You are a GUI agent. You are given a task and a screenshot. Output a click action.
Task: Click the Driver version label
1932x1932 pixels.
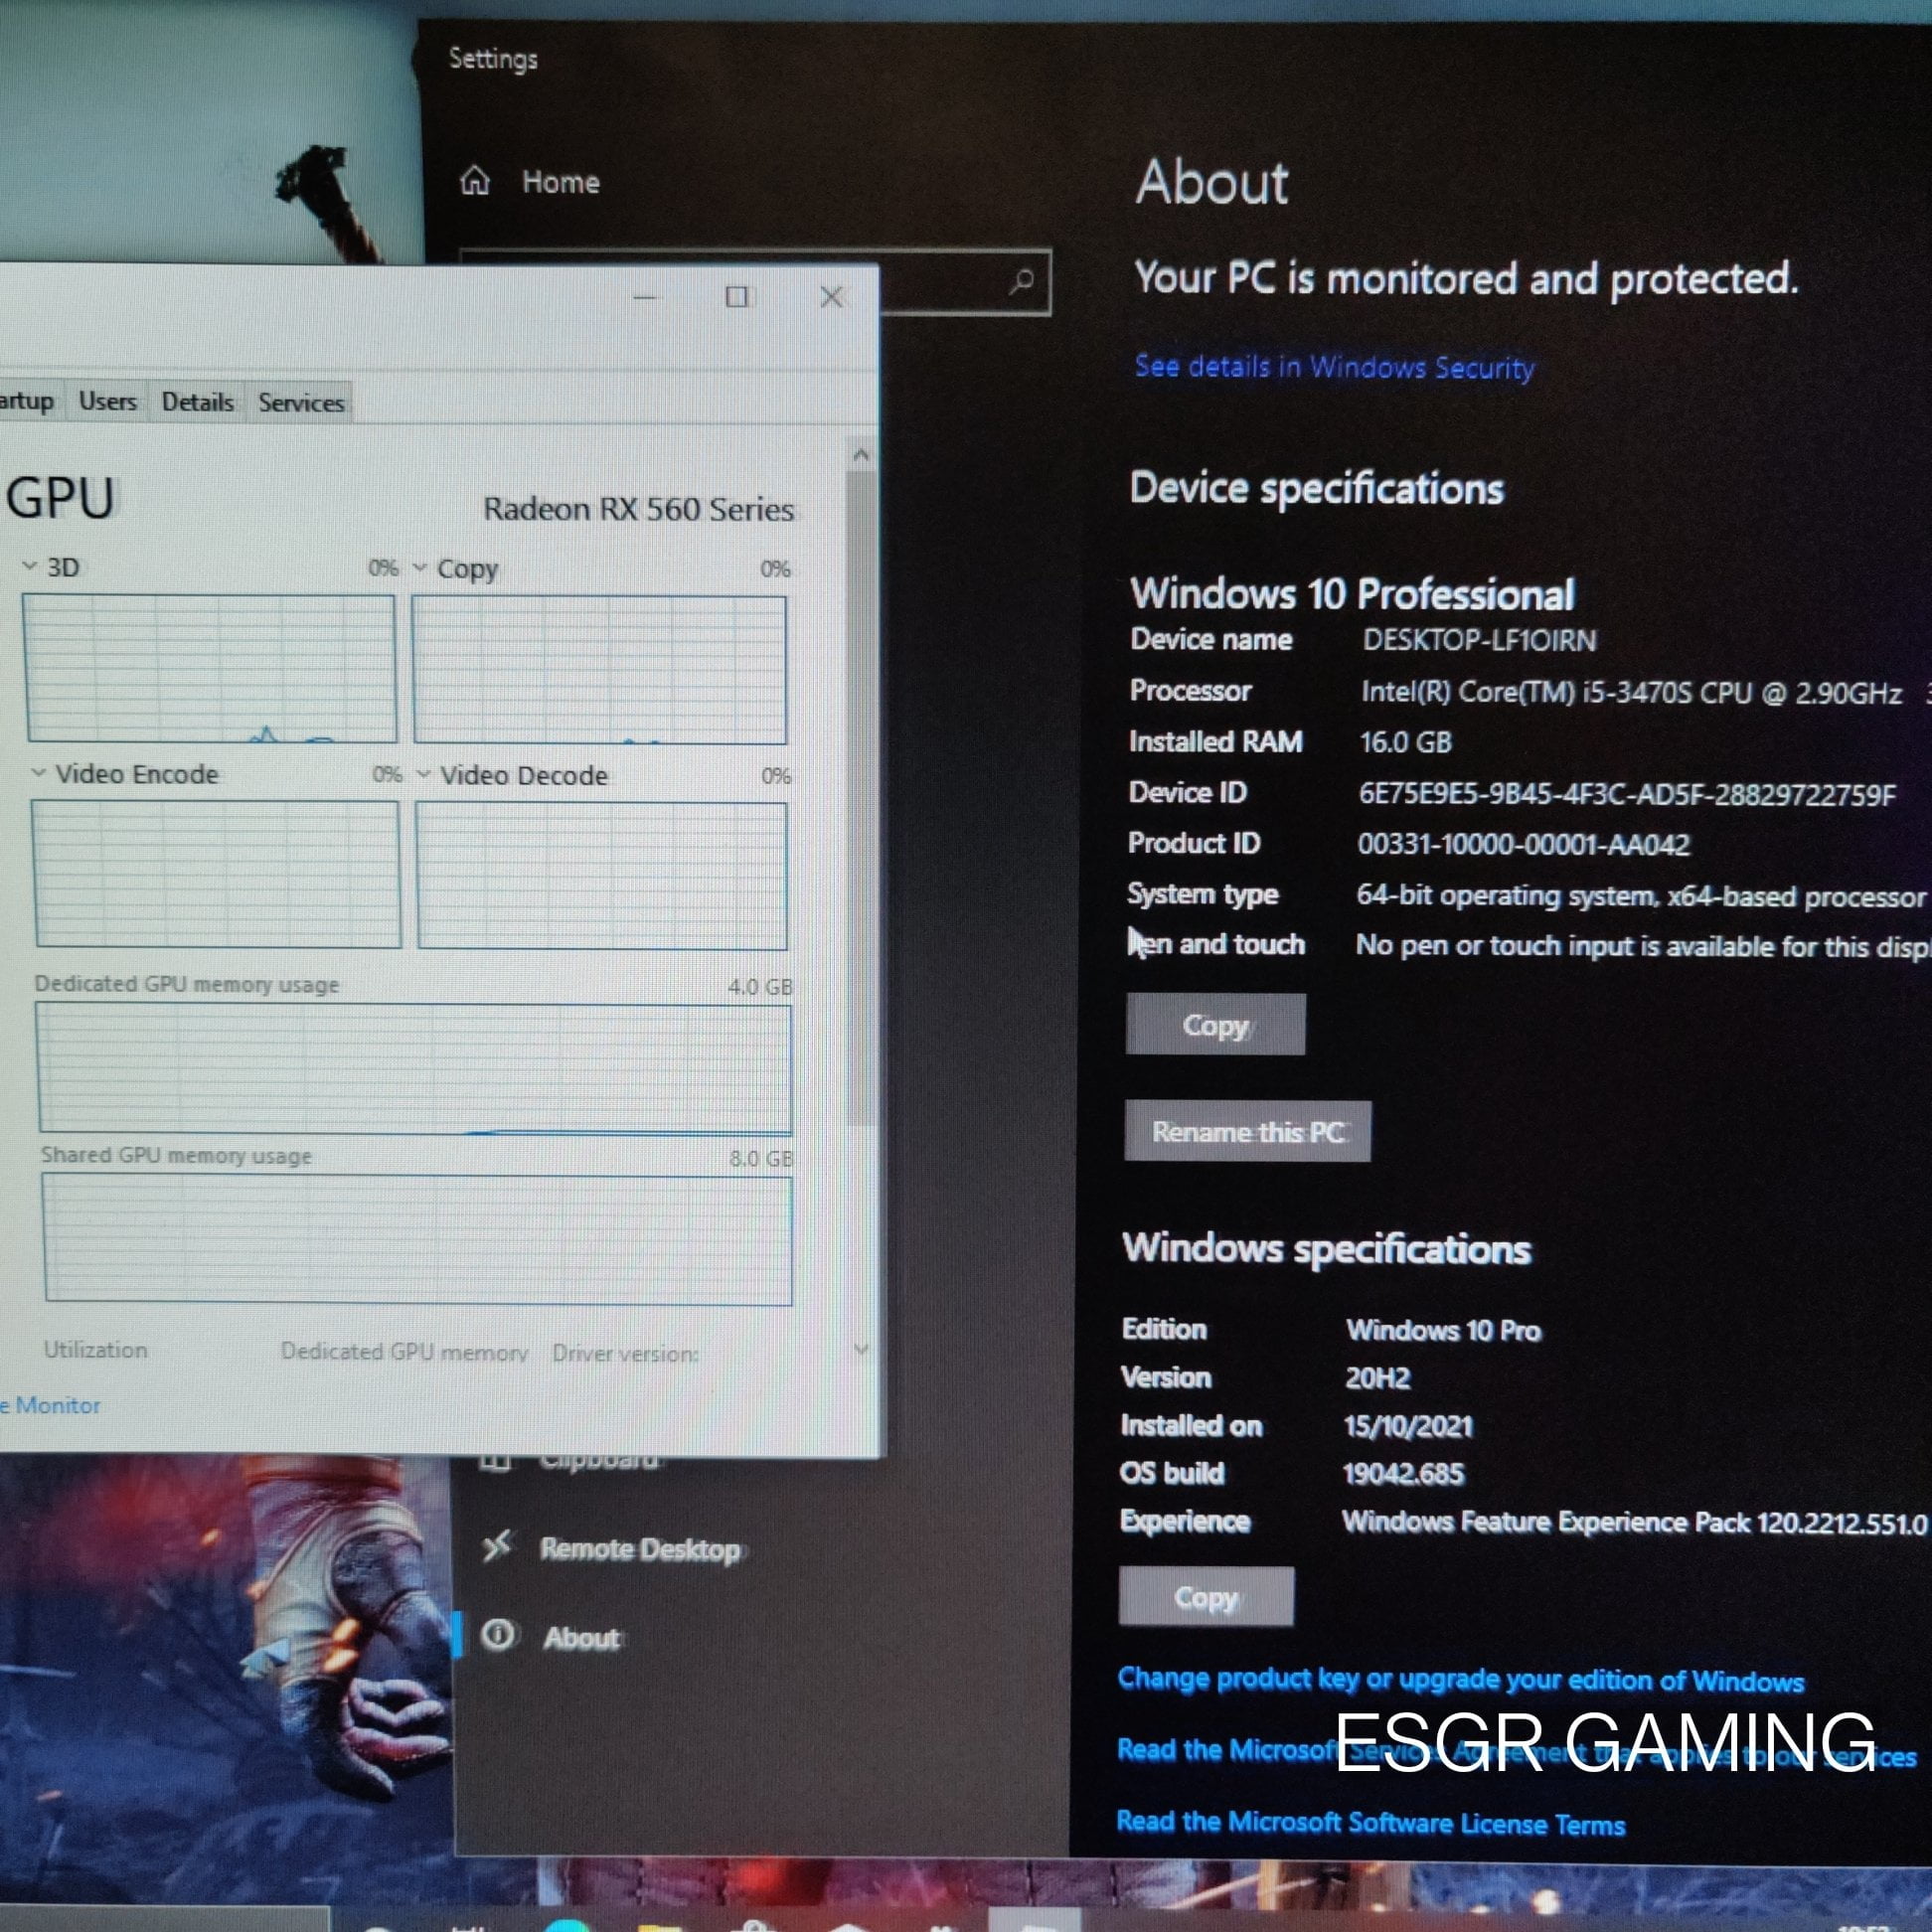pos(625,1354)
